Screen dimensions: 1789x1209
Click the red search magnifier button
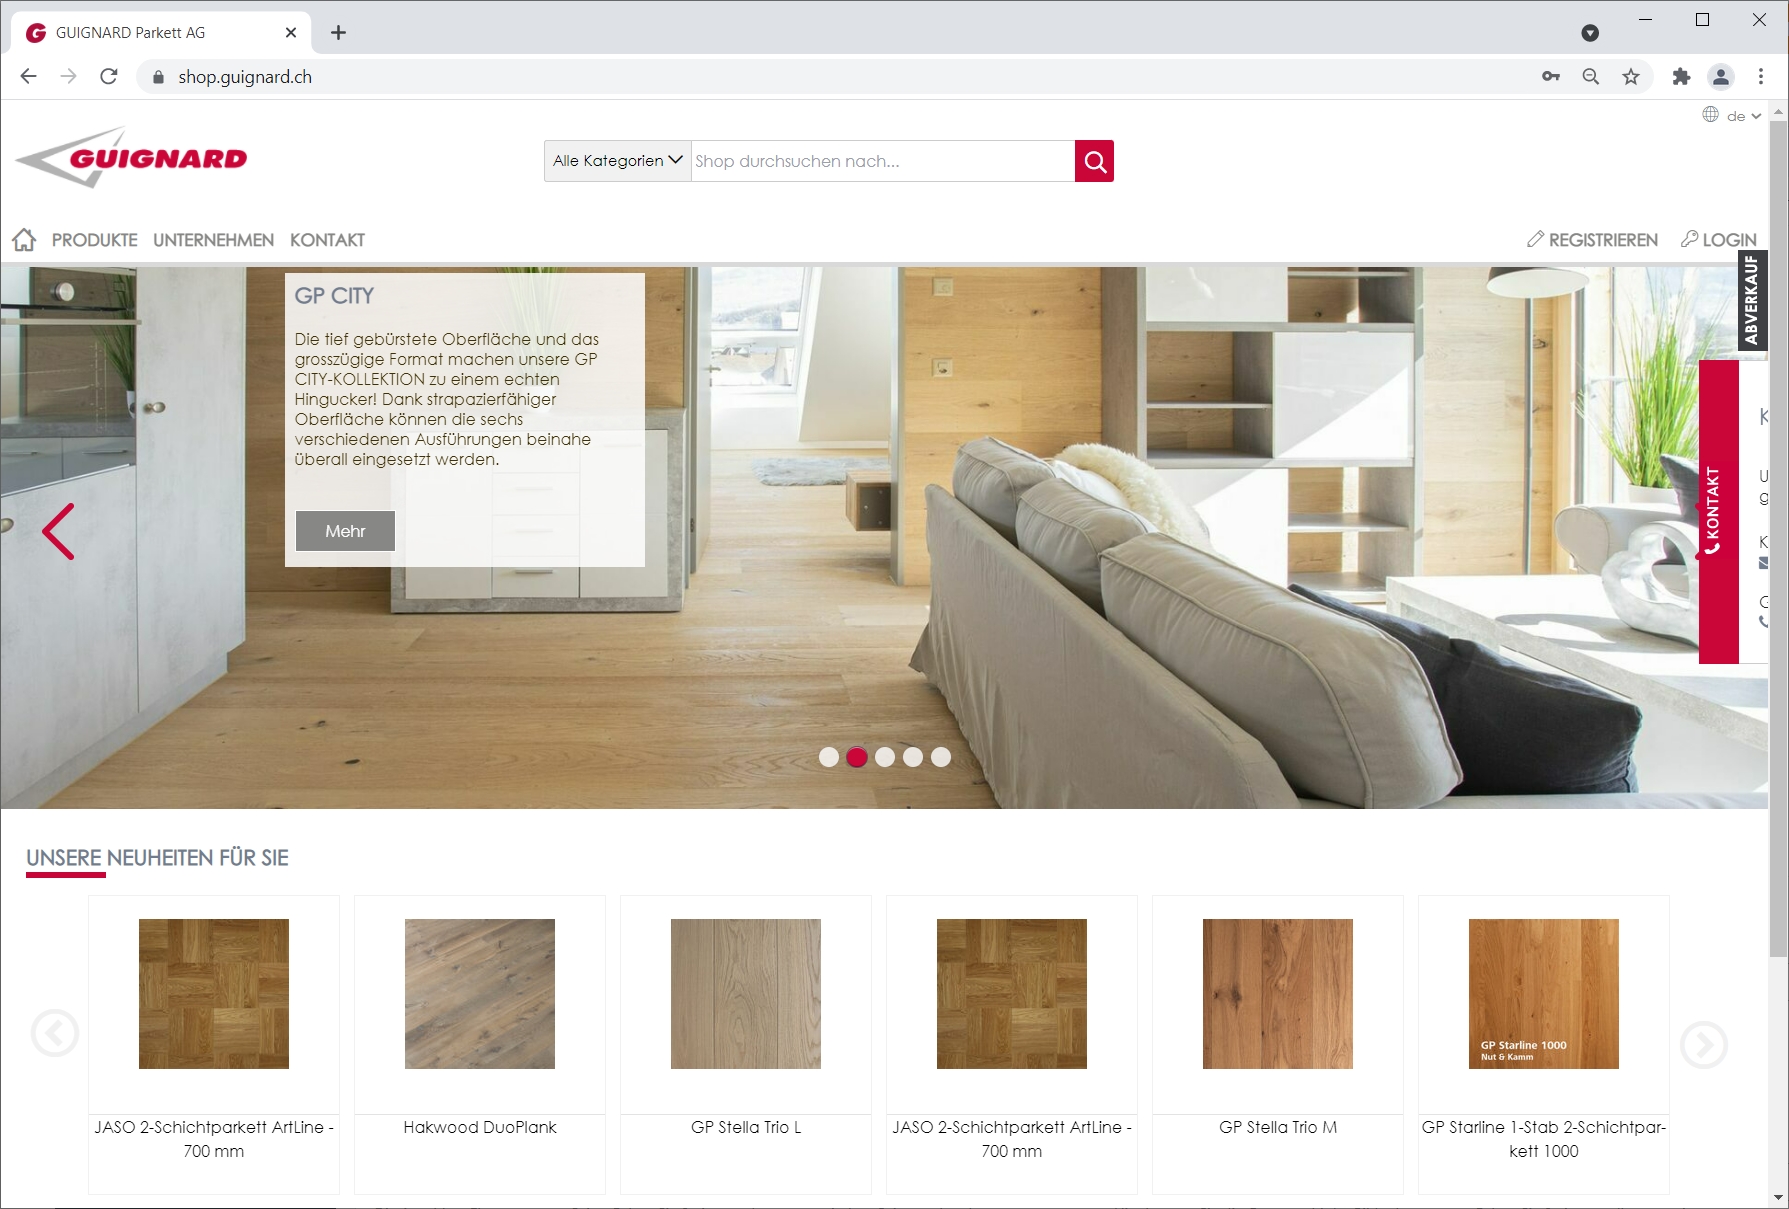point(1094,161)
